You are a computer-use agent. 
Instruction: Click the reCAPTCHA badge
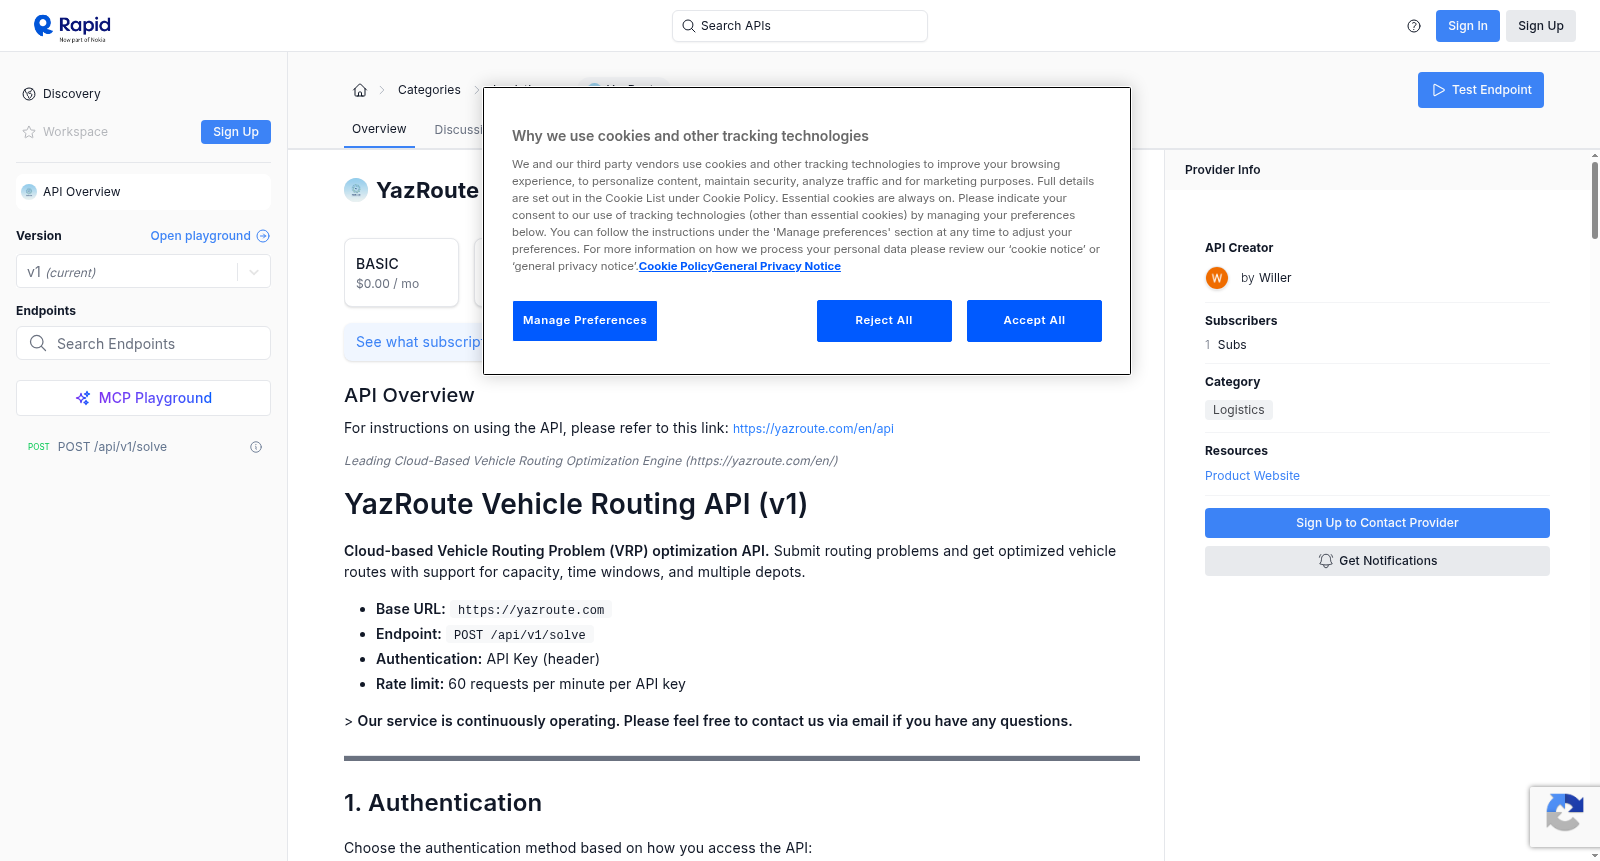point(1565,817)
